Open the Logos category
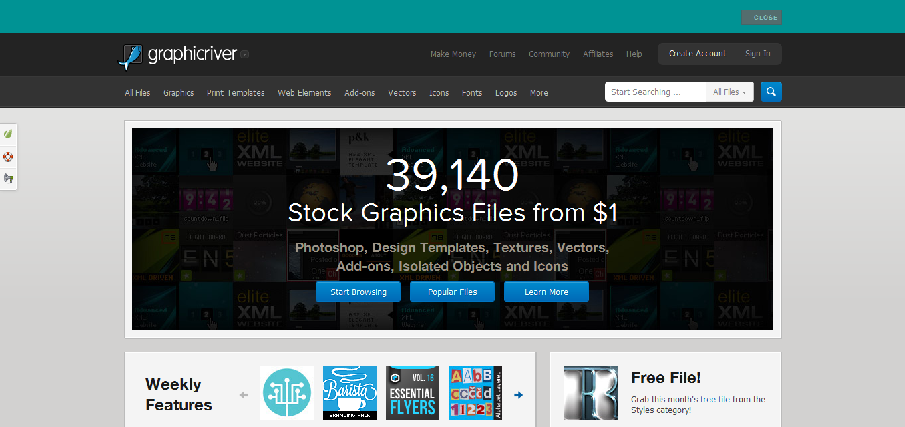The height and width of the screenshot is (427, 905). click(x=506, y=92)
